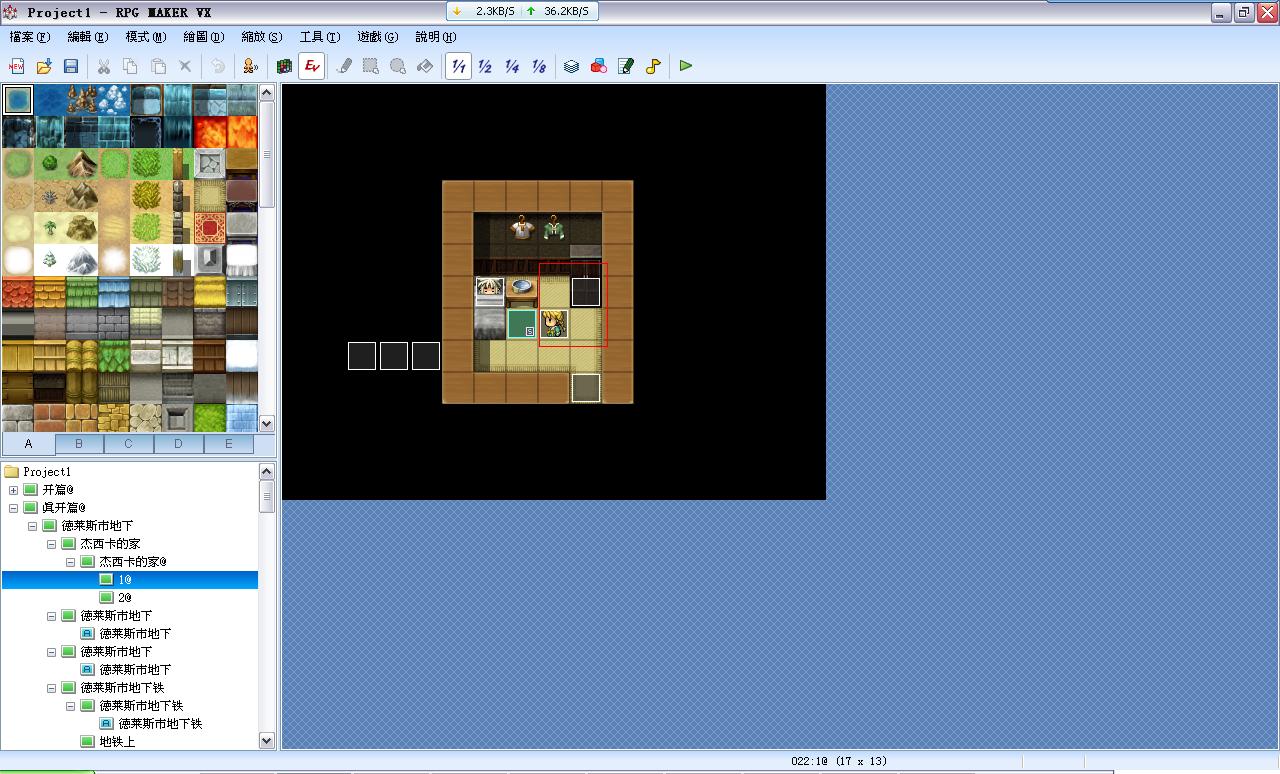Collapse the 德莱斯市地下铁 tree branch

(51, 688)
